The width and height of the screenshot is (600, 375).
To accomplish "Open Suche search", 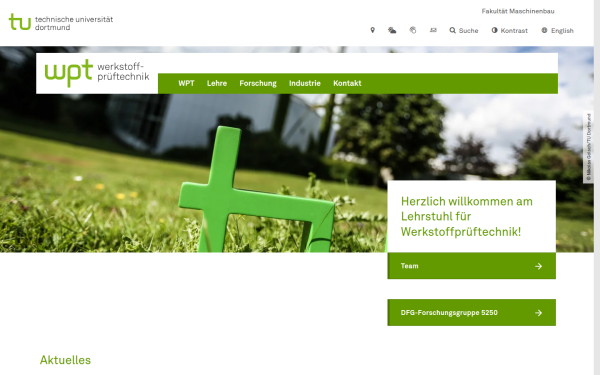I will tap(464, 30).
